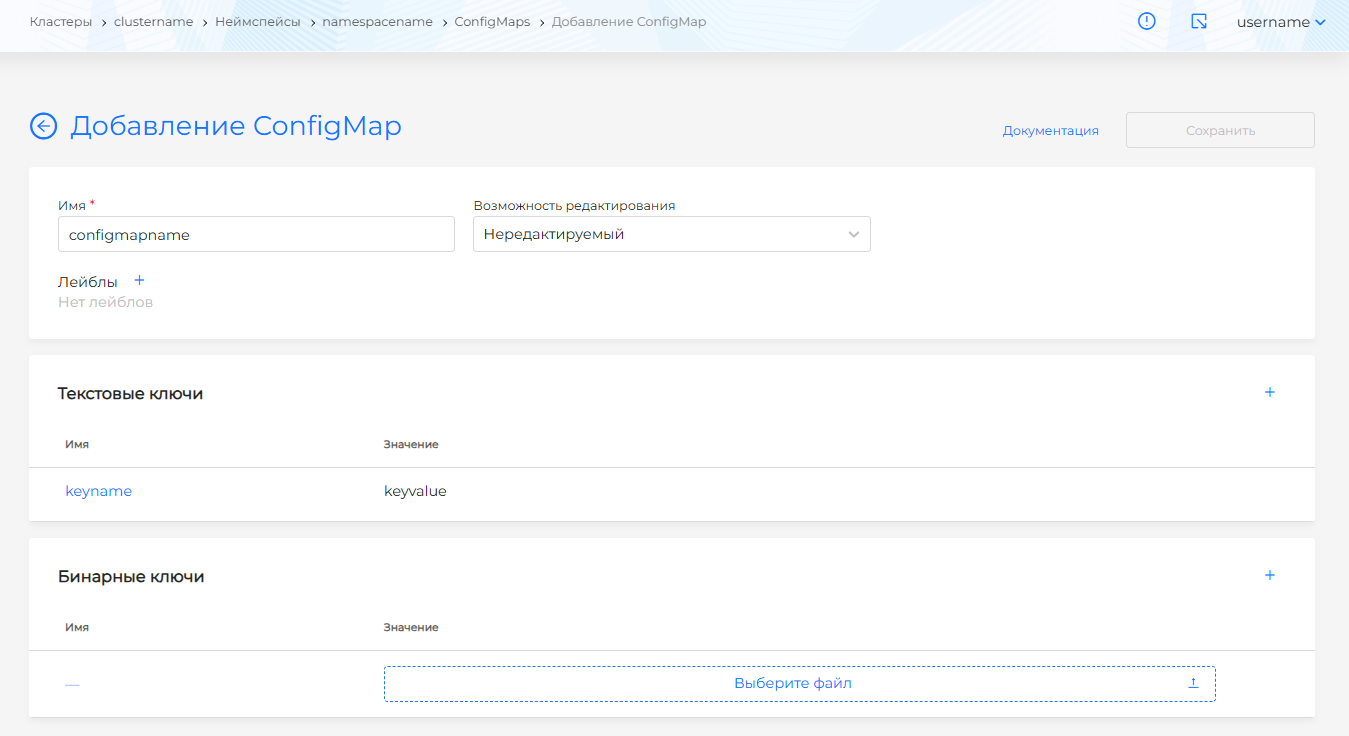The image size is (1349, 736).
Task: Click the Имя input field
Action: [256, 235]
